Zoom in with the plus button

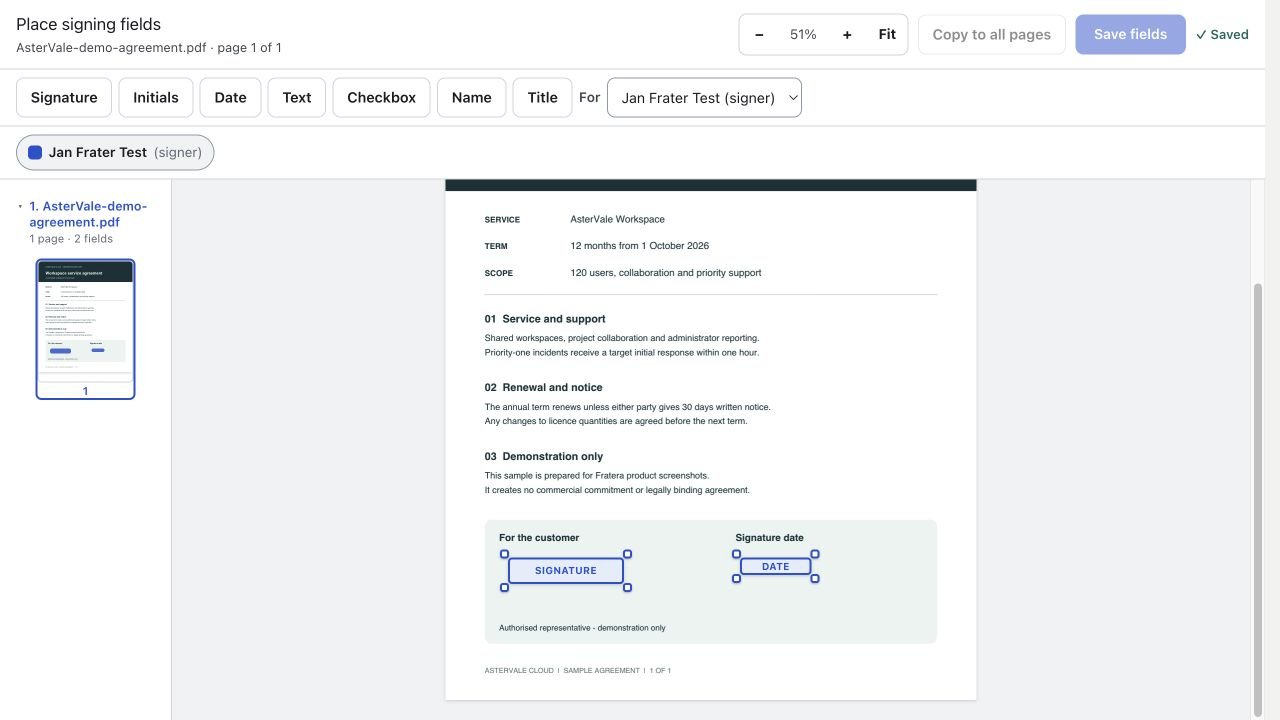pos(847,35)
